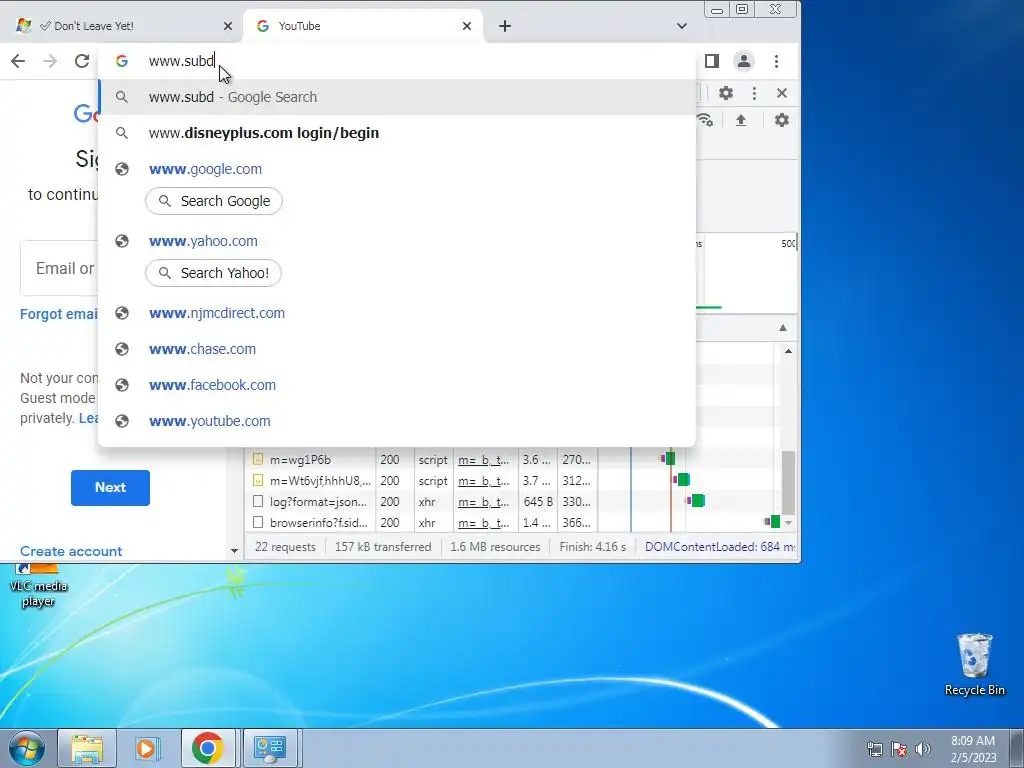The image size is (1024, 768).
Task: Open Chrome three-dot menu
Action: (x=776, y=61)
